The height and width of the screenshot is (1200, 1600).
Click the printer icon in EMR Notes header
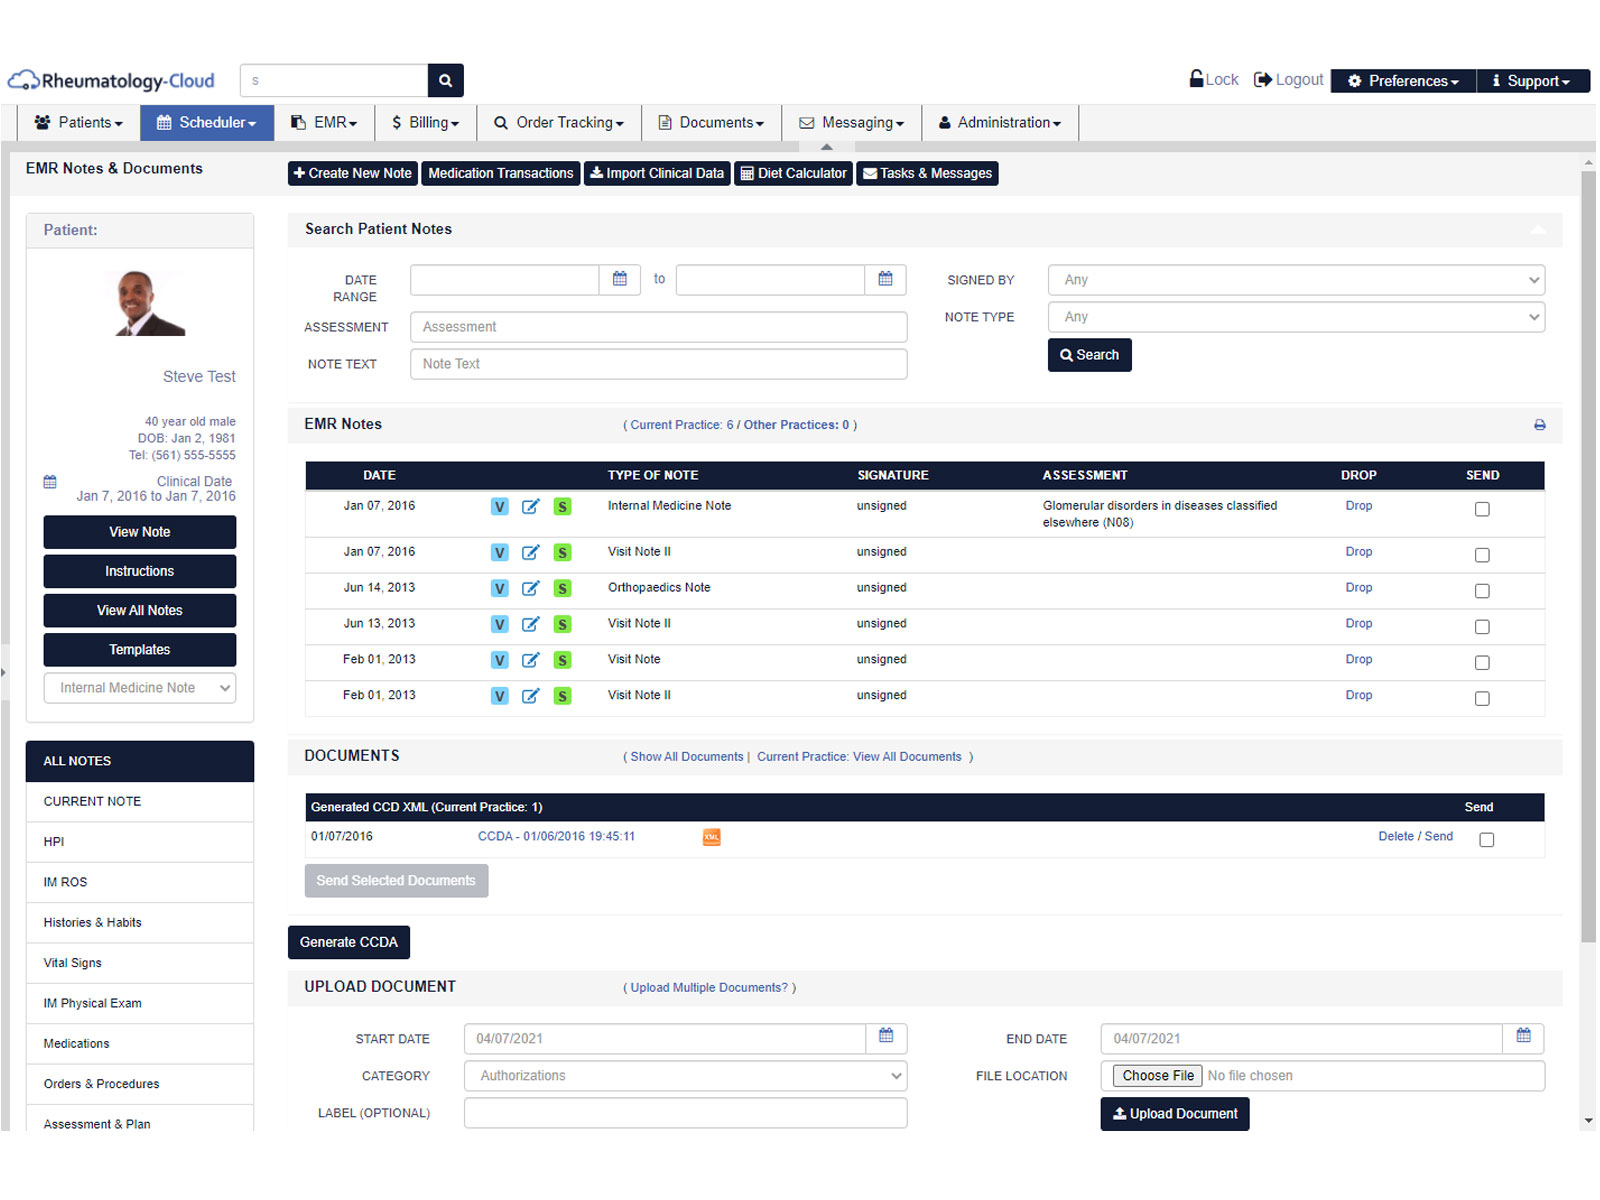[x=1540, y=425]
